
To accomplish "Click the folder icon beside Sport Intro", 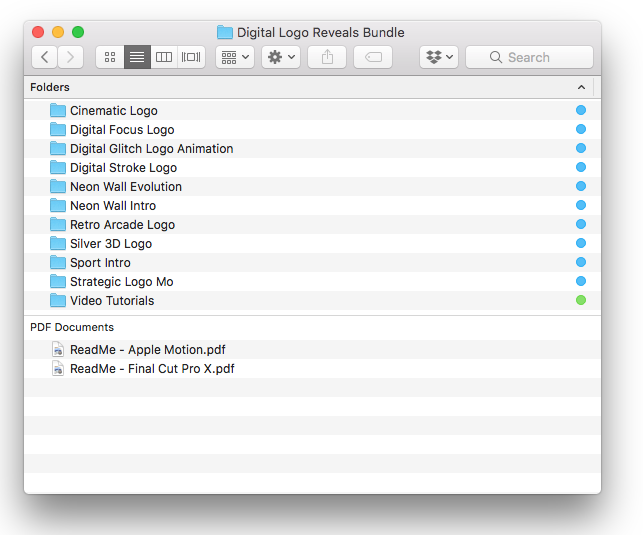I will point(58,262).
